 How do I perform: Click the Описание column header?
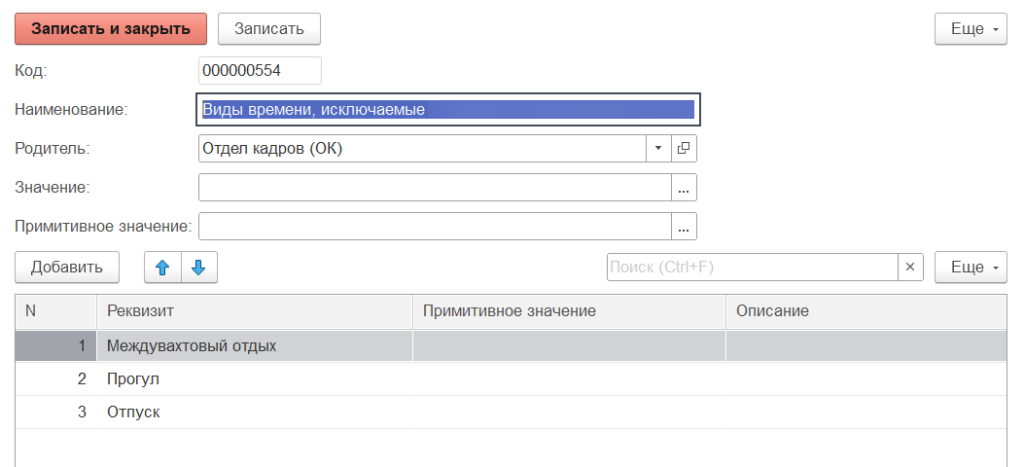[865, 312]
